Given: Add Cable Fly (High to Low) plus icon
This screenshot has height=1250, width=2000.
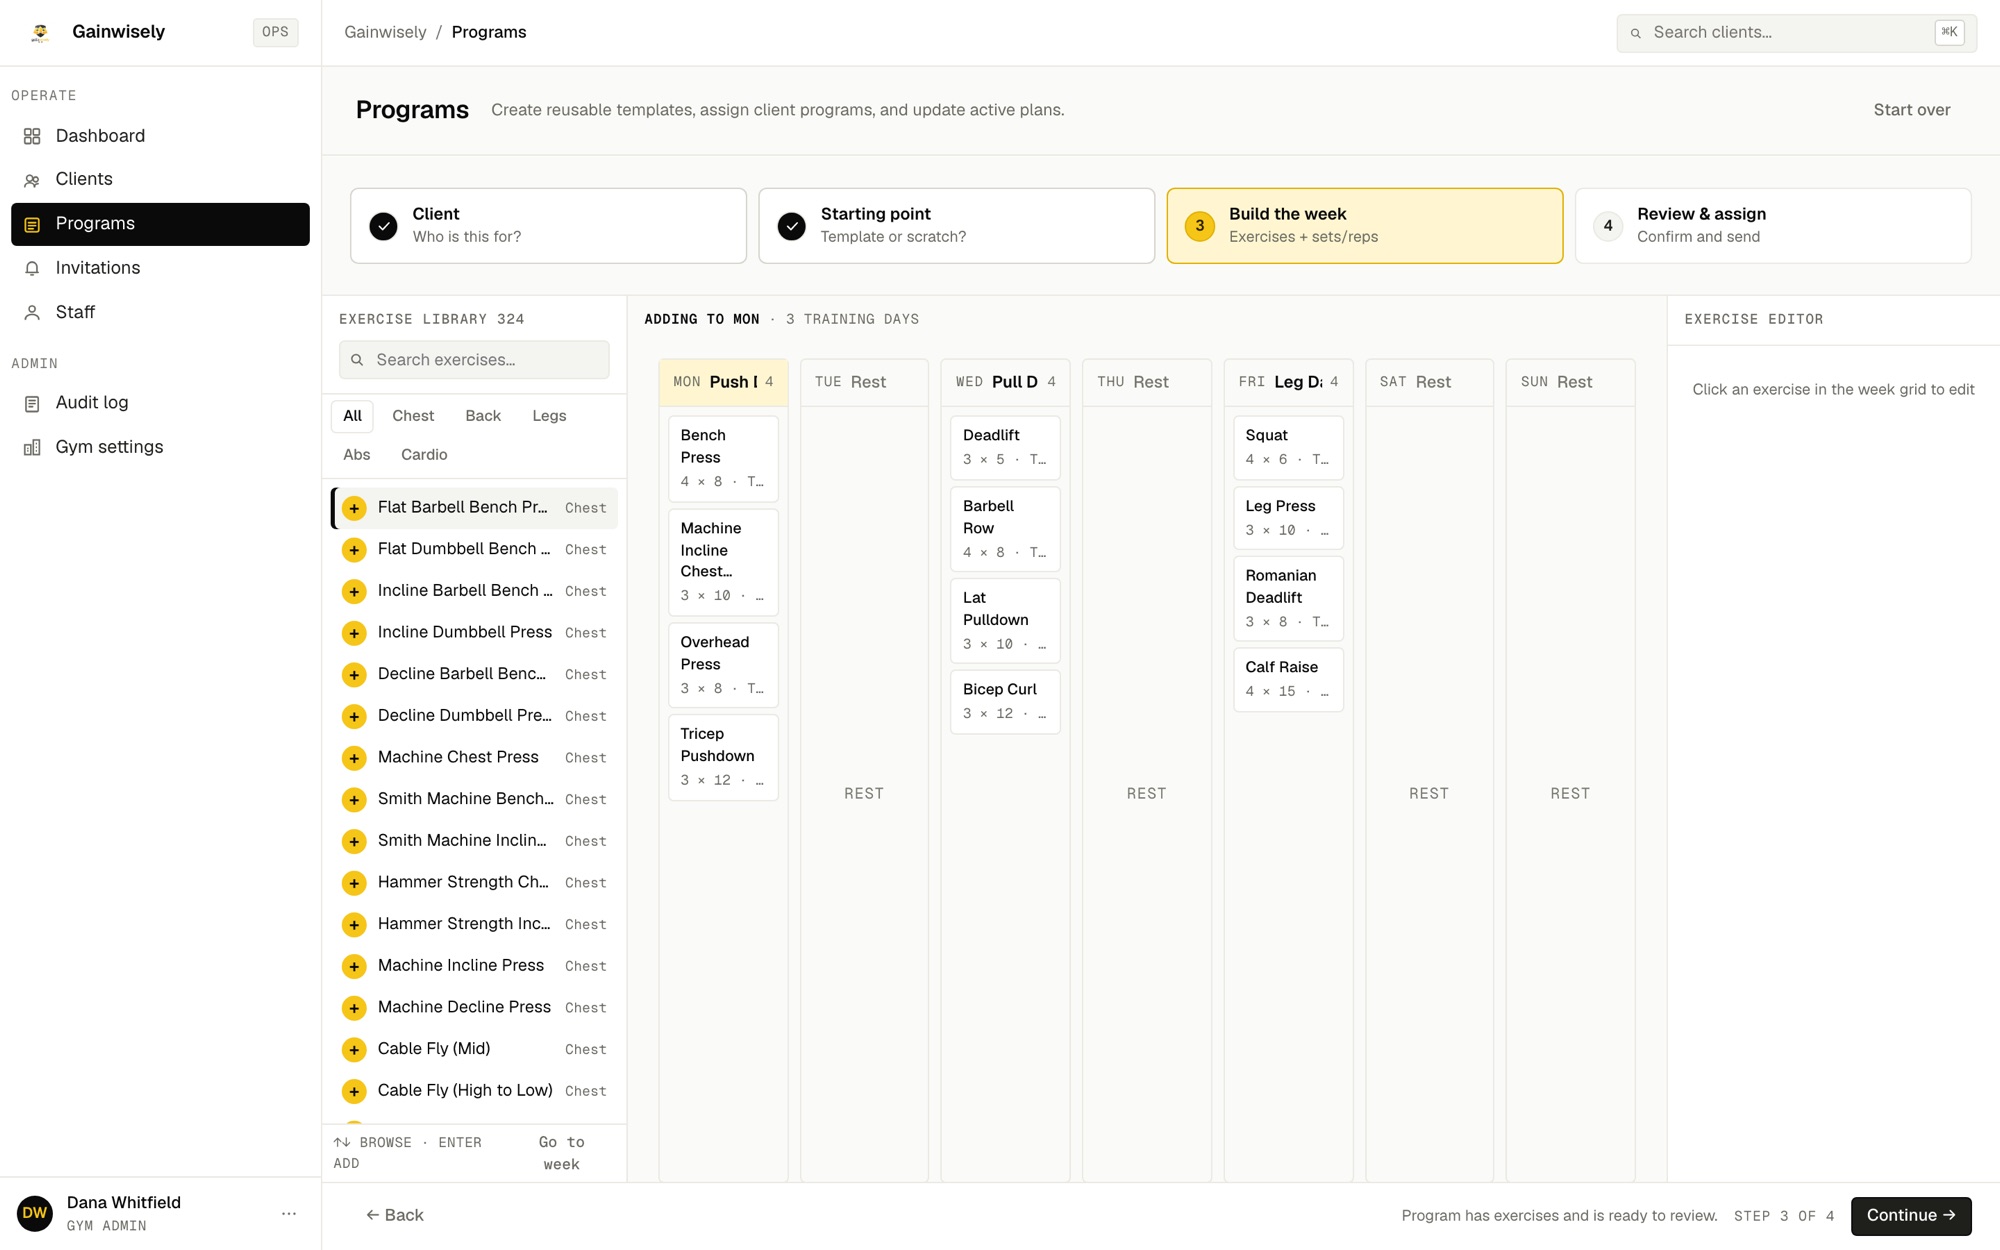Looking at the screenshot, I should [x=354, y=1091].
